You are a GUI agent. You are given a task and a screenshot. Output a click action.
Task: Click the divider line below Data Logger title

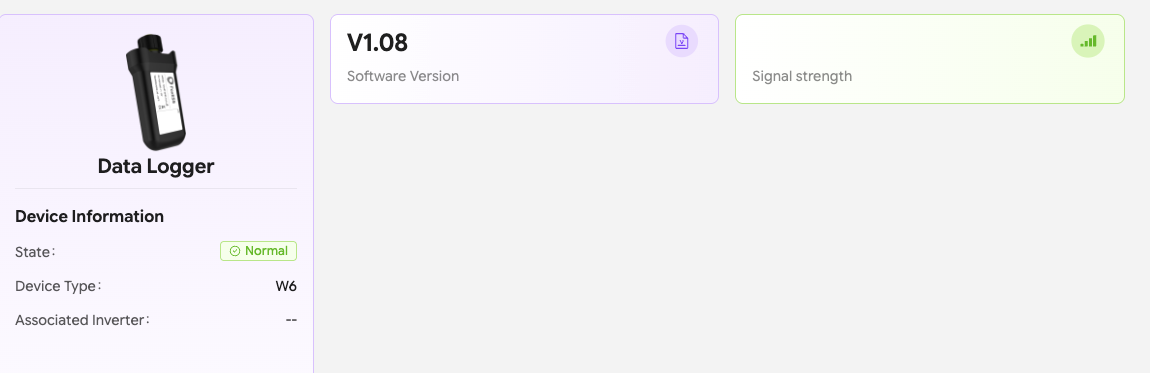[155, 188]
